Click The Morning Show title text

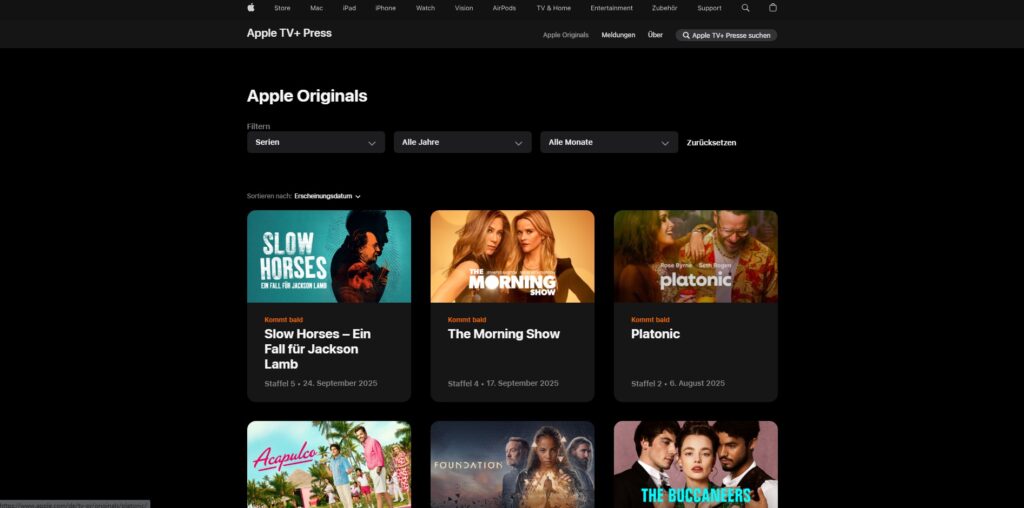tap(504, 334)
